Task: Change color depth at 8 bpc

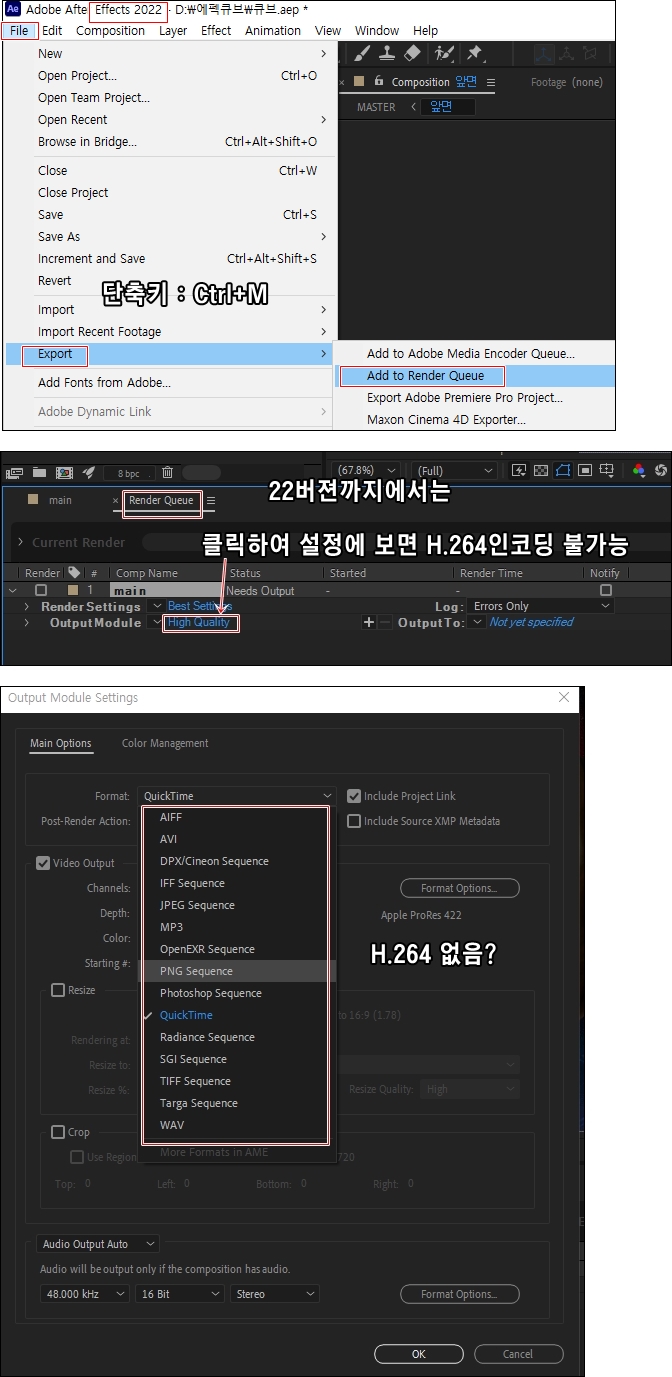Action: point(129,473)
